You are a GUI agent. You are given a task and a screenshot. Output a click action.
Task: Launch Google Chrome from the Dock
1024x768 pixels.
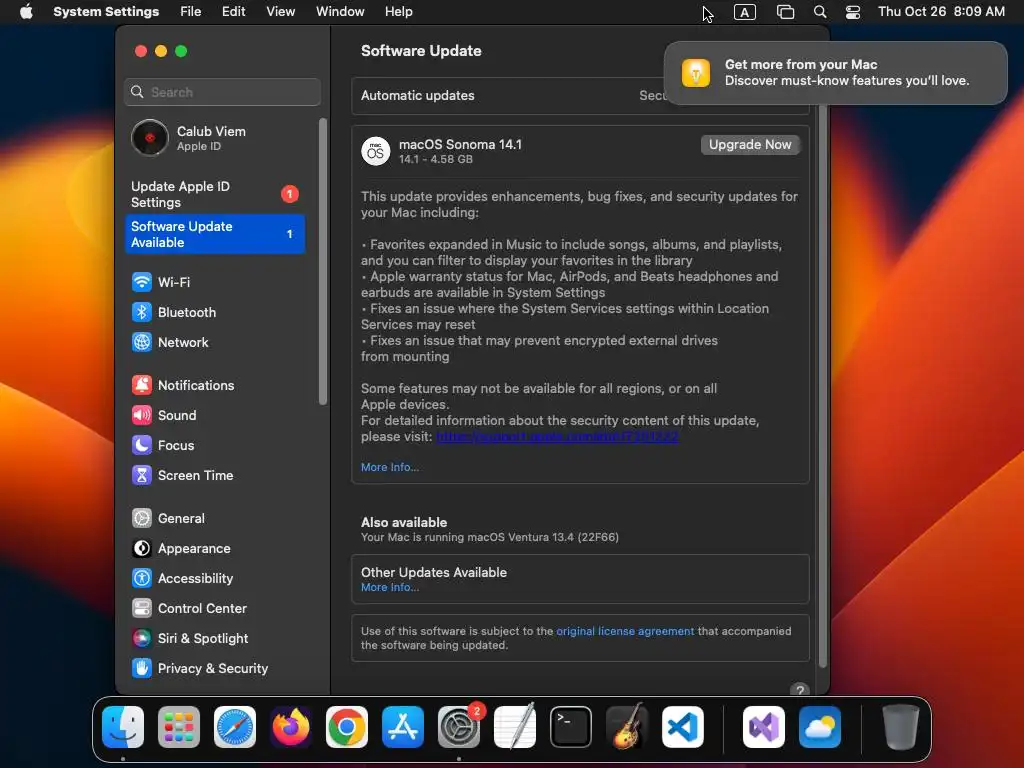point(347,727)
